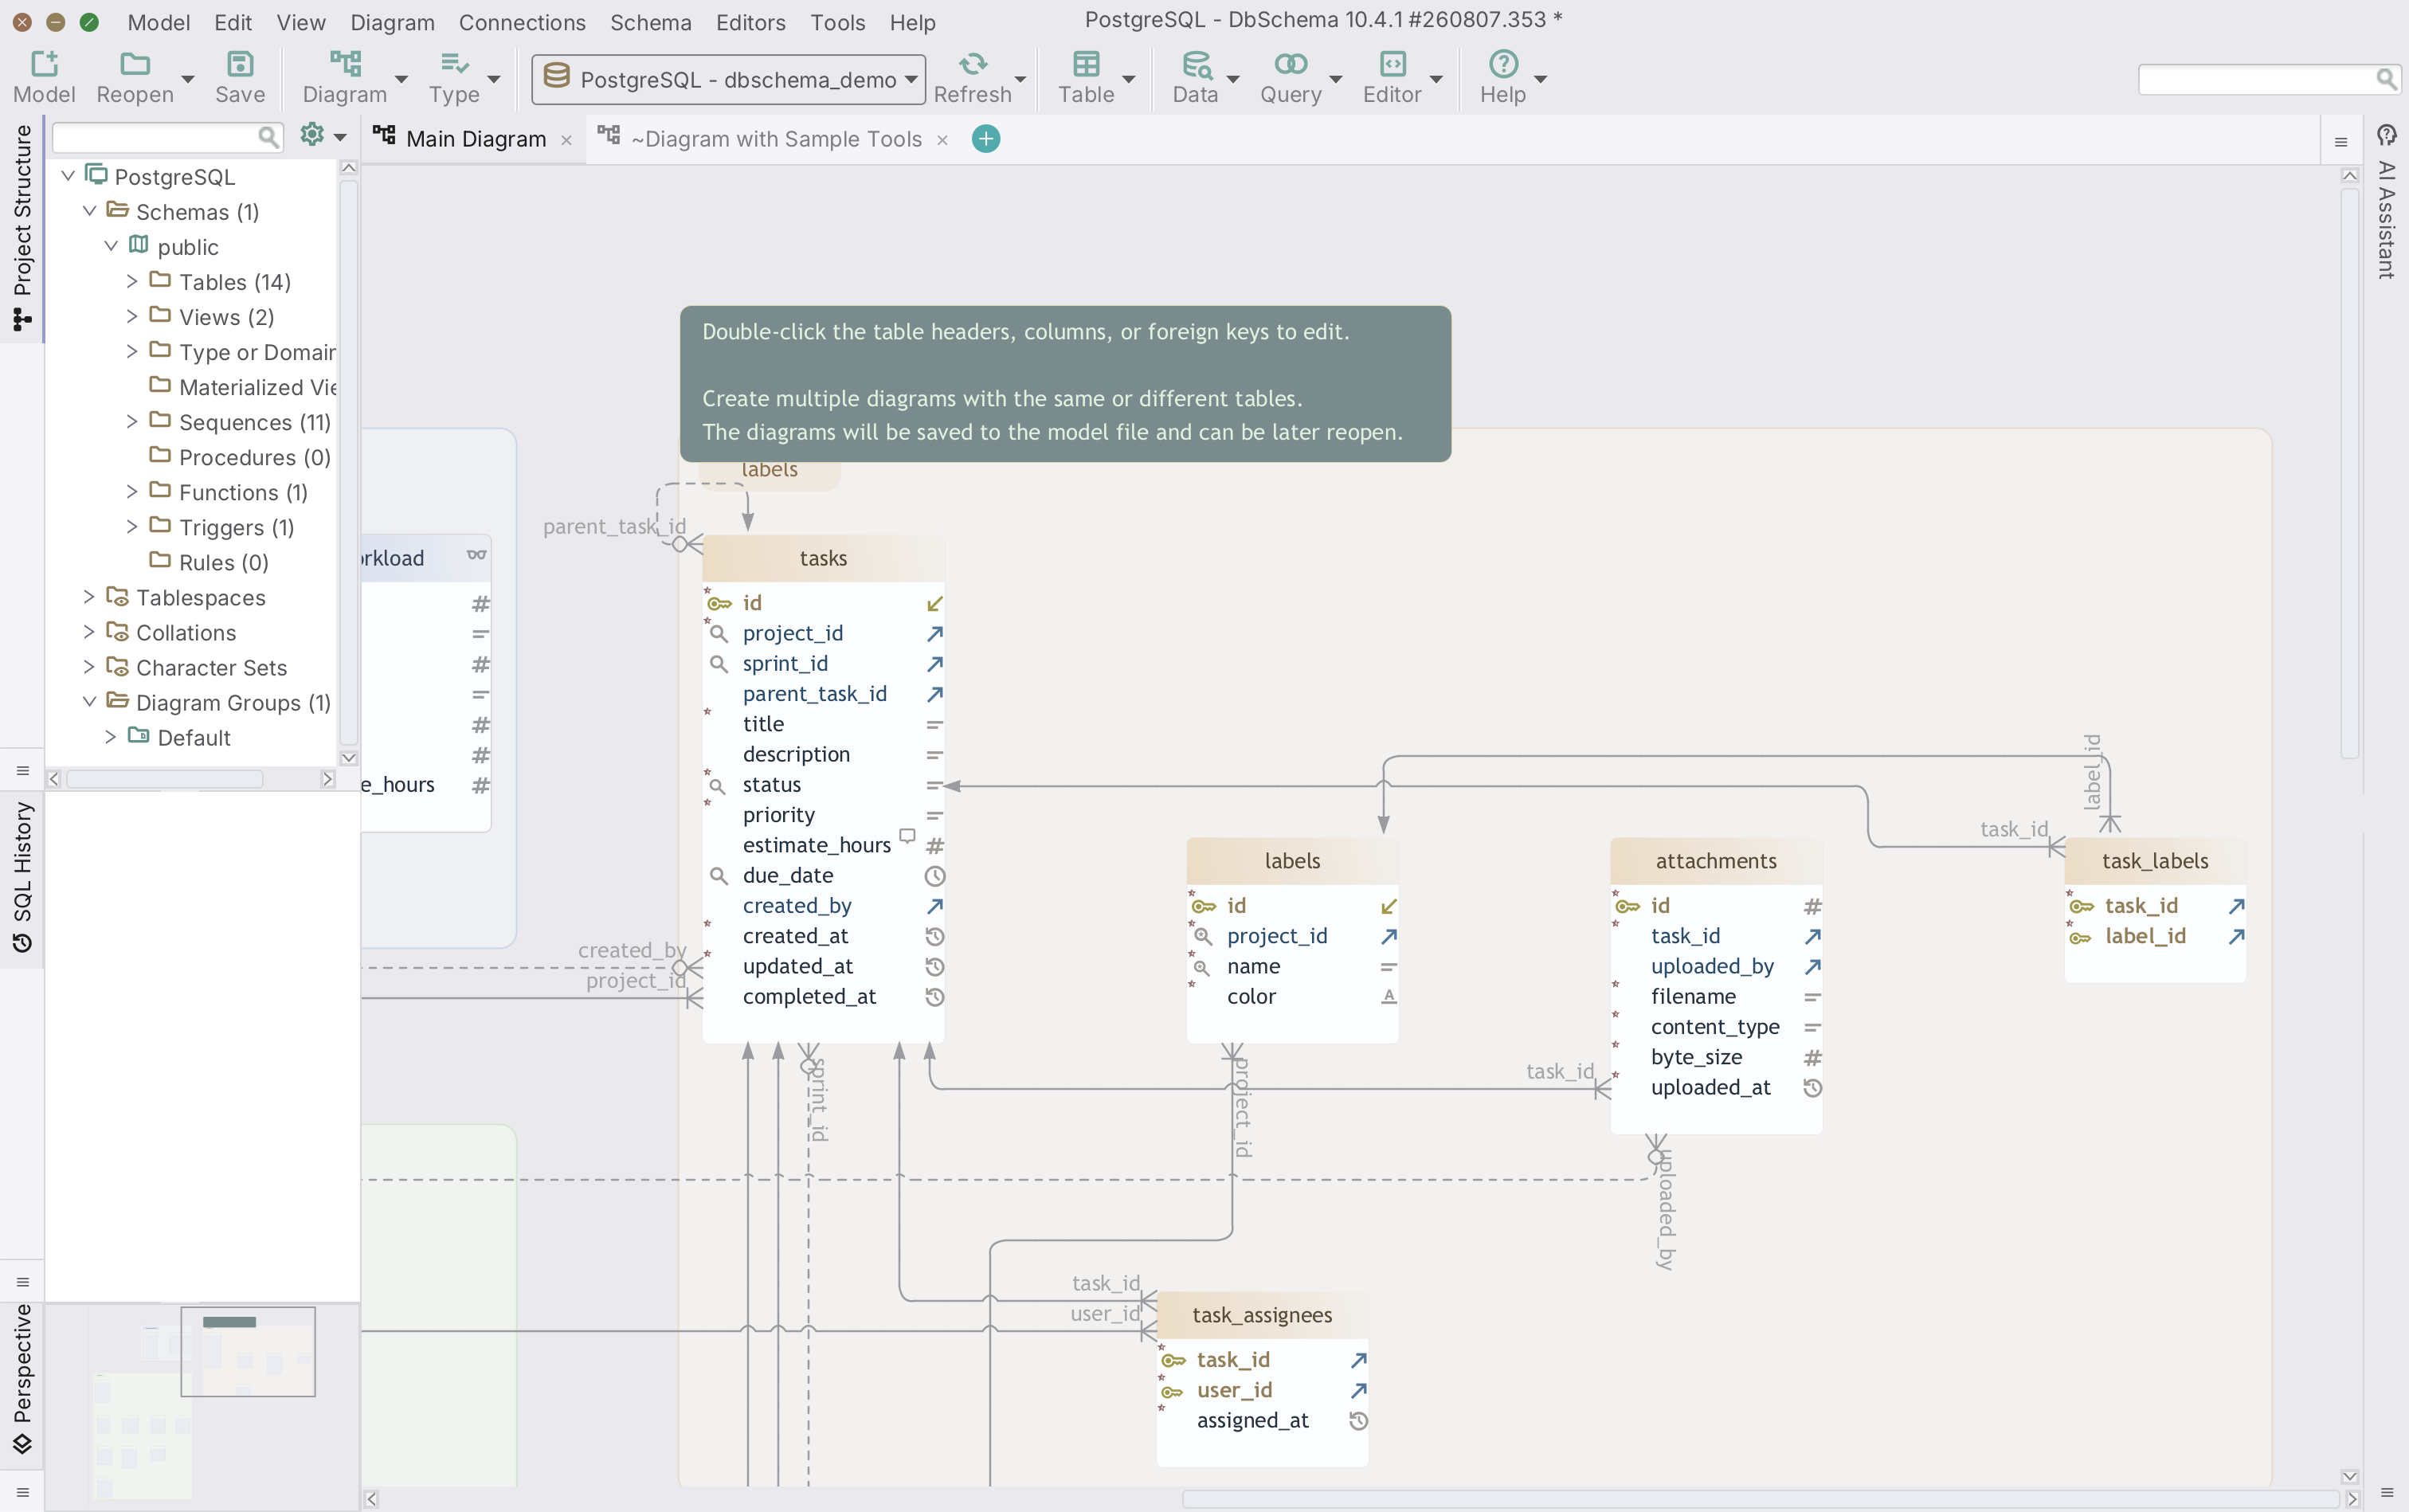Open the Schema menu

(x=650, y=22)
